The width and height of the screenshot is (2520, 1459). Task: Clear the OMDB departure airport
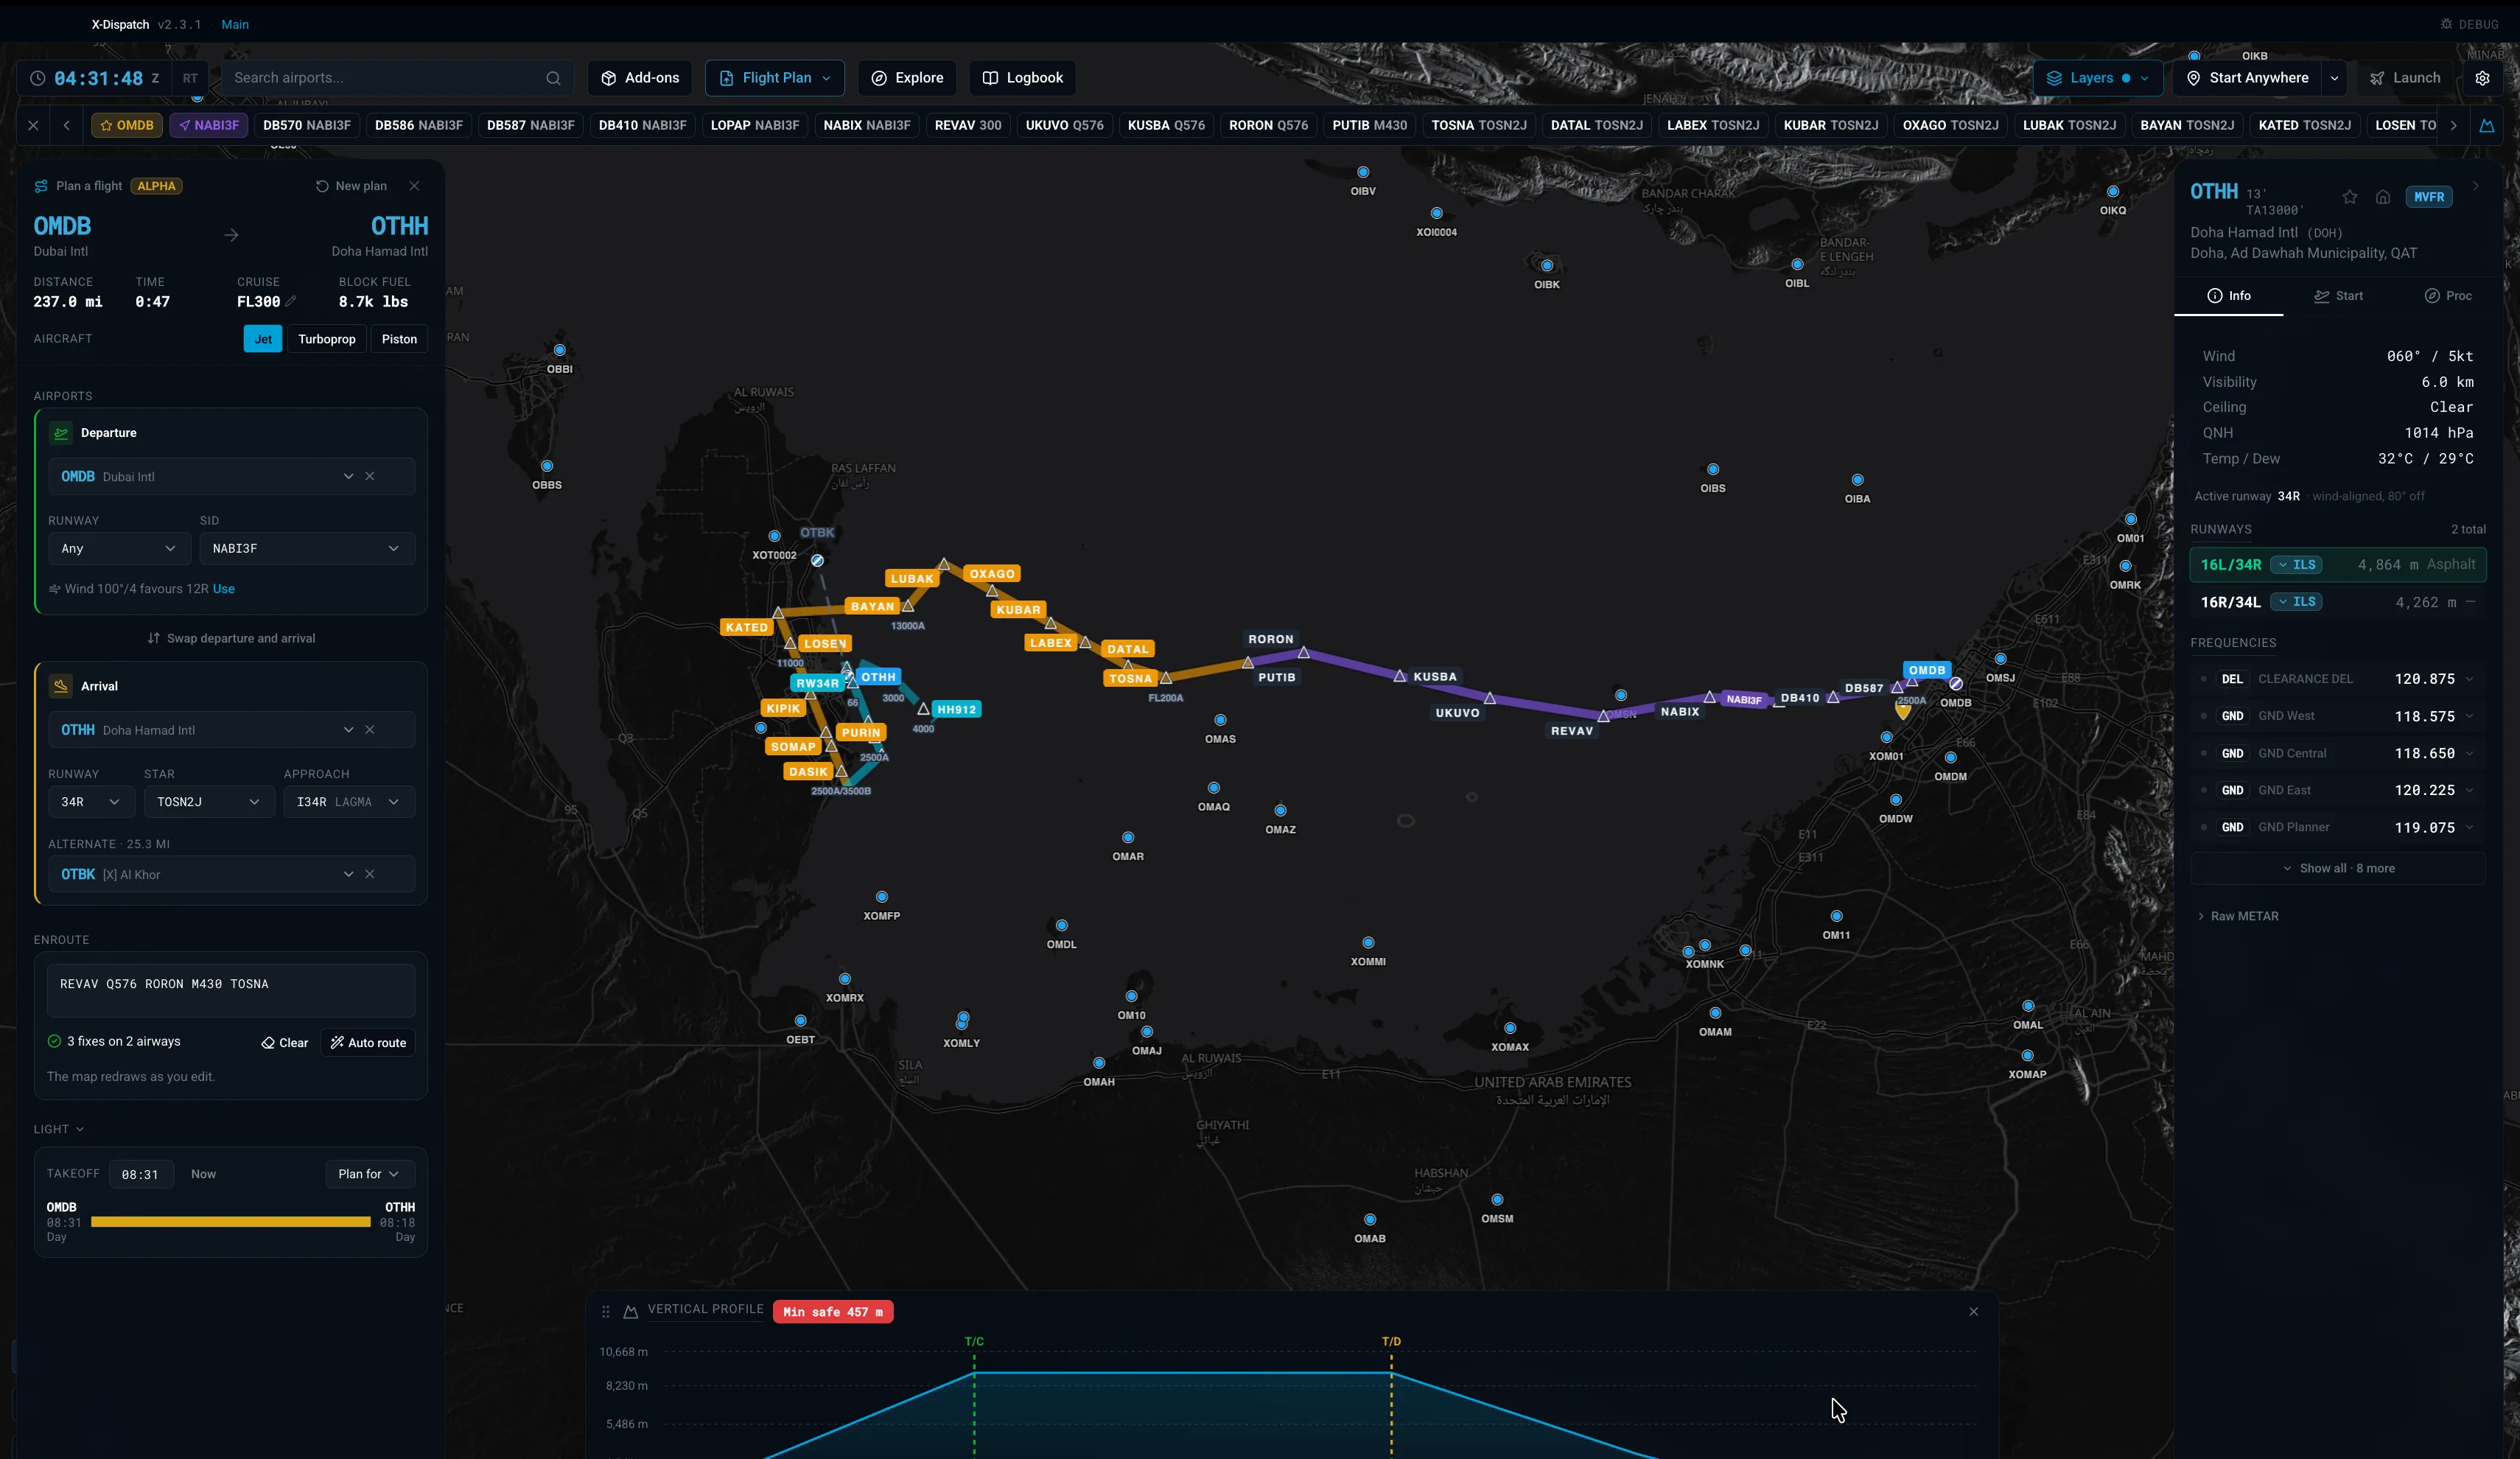370,476
